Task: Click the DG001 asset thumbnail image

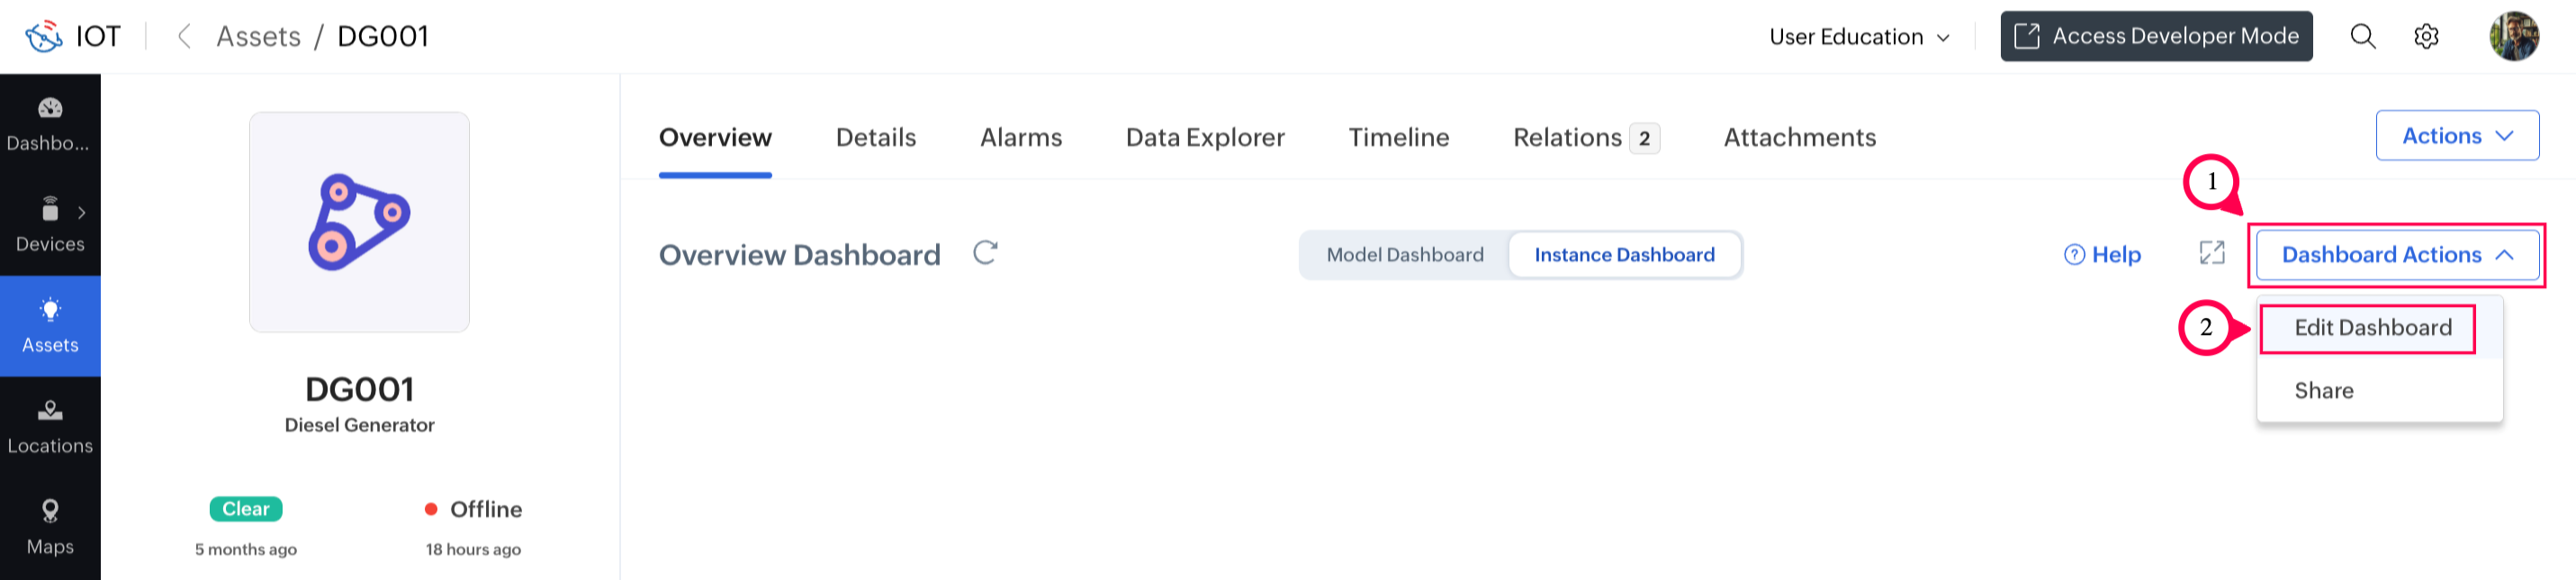Action: click(359, 222)
